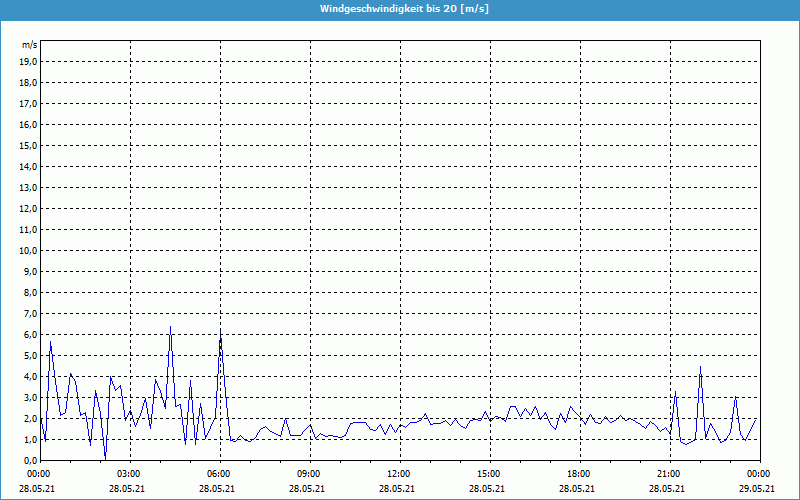
Task: Select the 21:00 time axis label
Action: [x=669, y=473]
